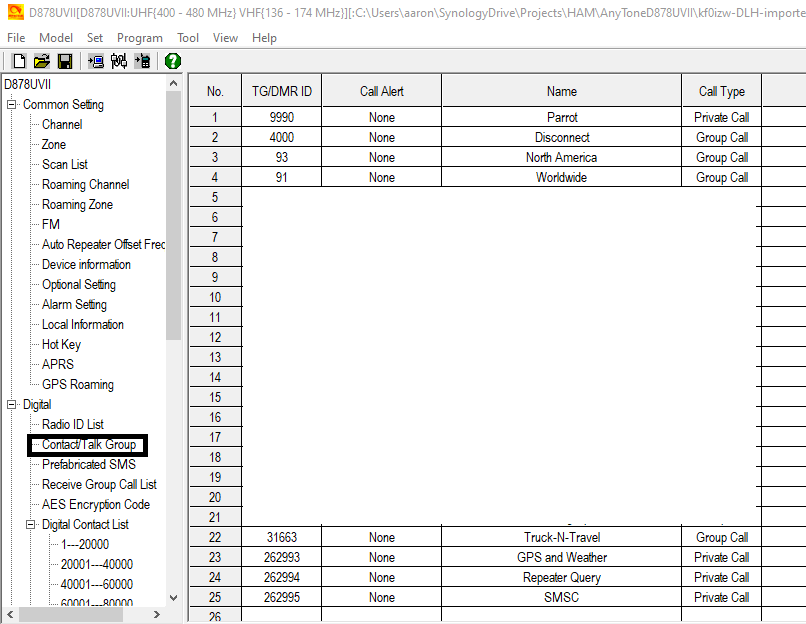This screenshot has width=806, height=624.
Task: Click the green help question mark icon
Action: 173,61
